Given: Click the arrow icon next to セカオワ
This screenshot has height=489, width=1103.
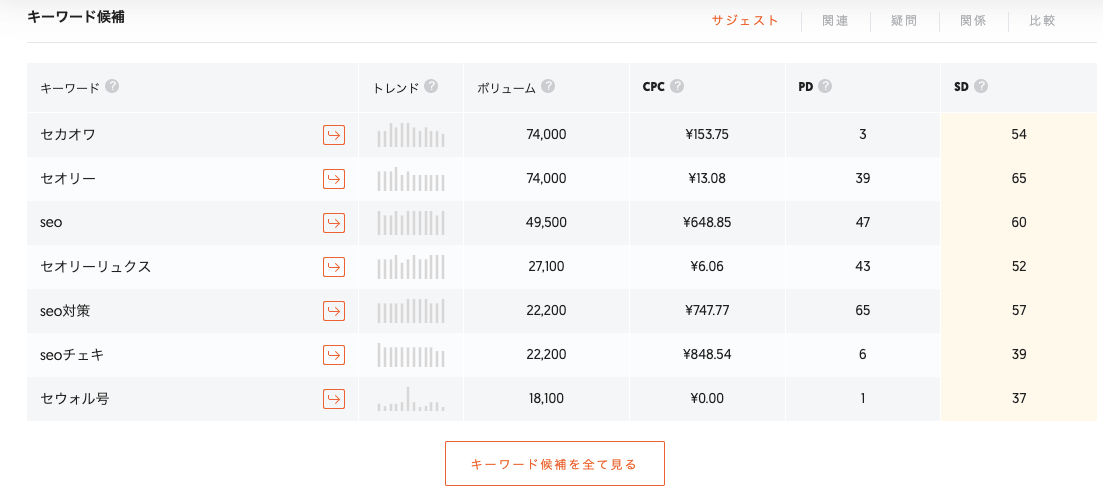Looking at the screenshot, I should coord(334,135).
